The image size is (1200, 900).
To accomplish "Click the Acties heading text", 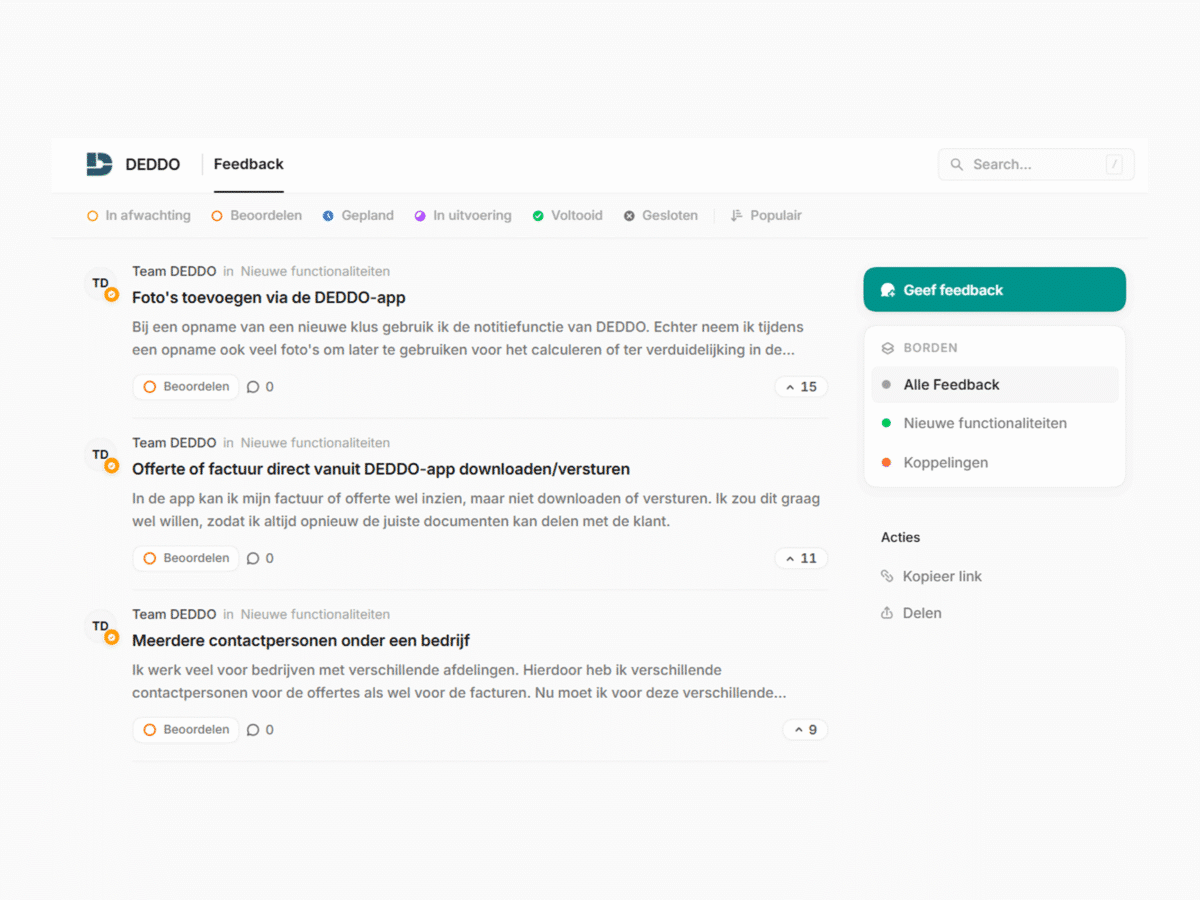I will tap(901, 537).
